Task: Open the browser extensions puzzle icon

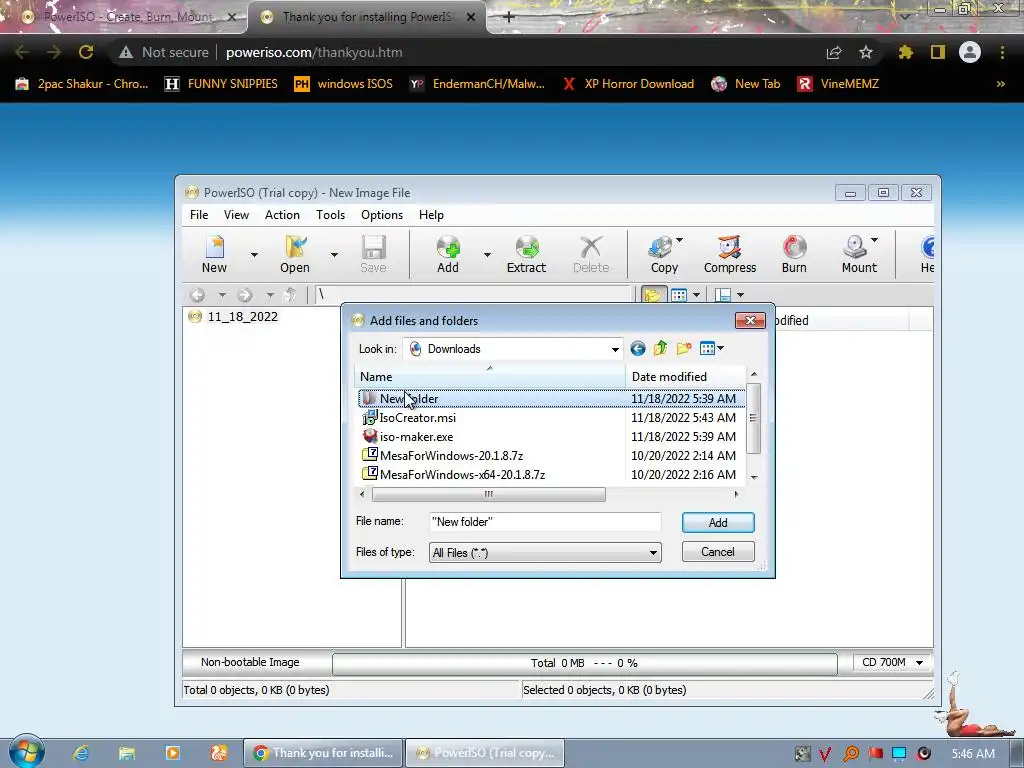Action: click(905, 52)
